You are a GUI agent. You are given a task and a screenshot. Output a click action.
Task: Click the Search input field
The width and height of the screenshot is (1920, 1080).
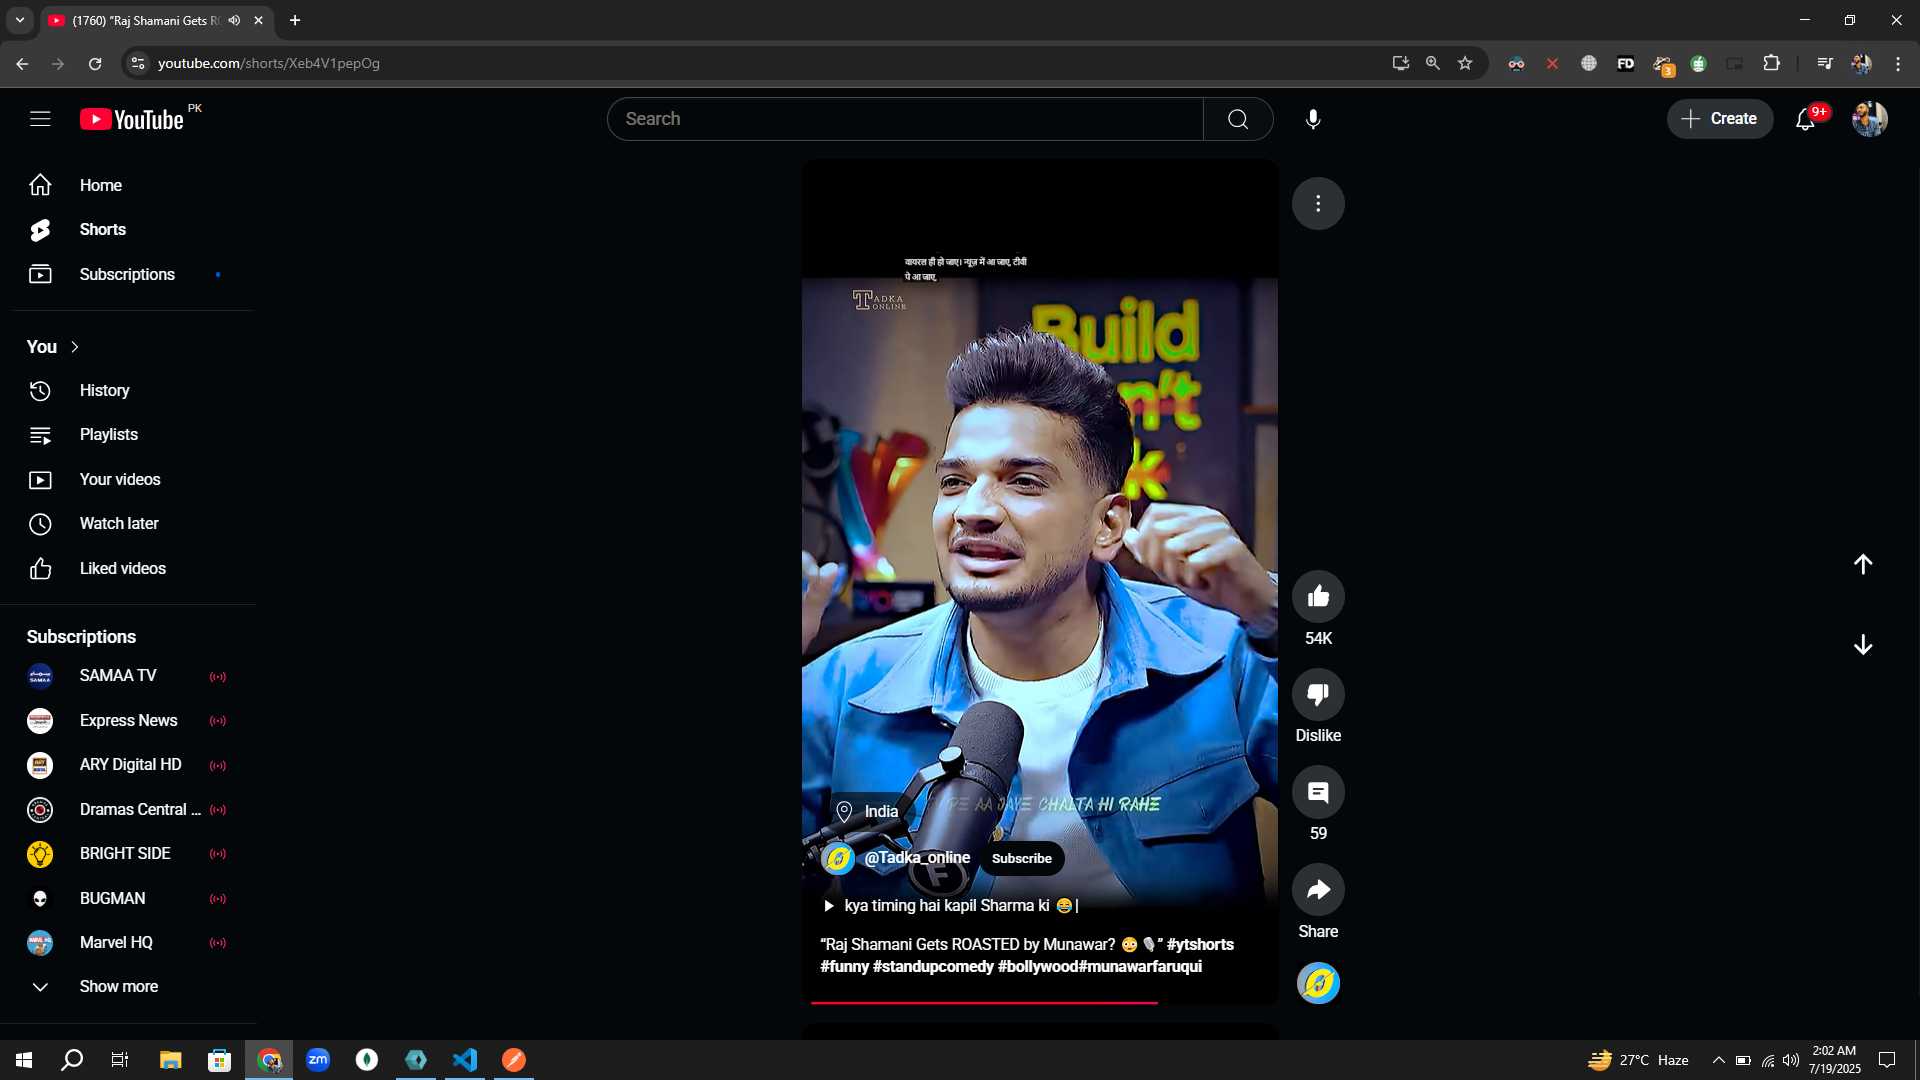pyautogui.click(x=905, y=119)
